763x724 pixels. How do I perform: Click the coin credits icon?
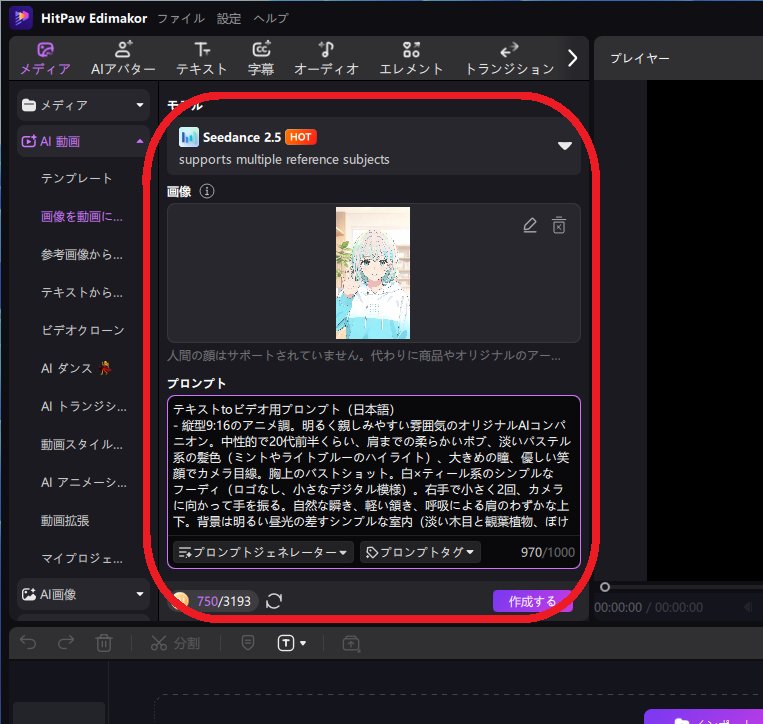181,601
